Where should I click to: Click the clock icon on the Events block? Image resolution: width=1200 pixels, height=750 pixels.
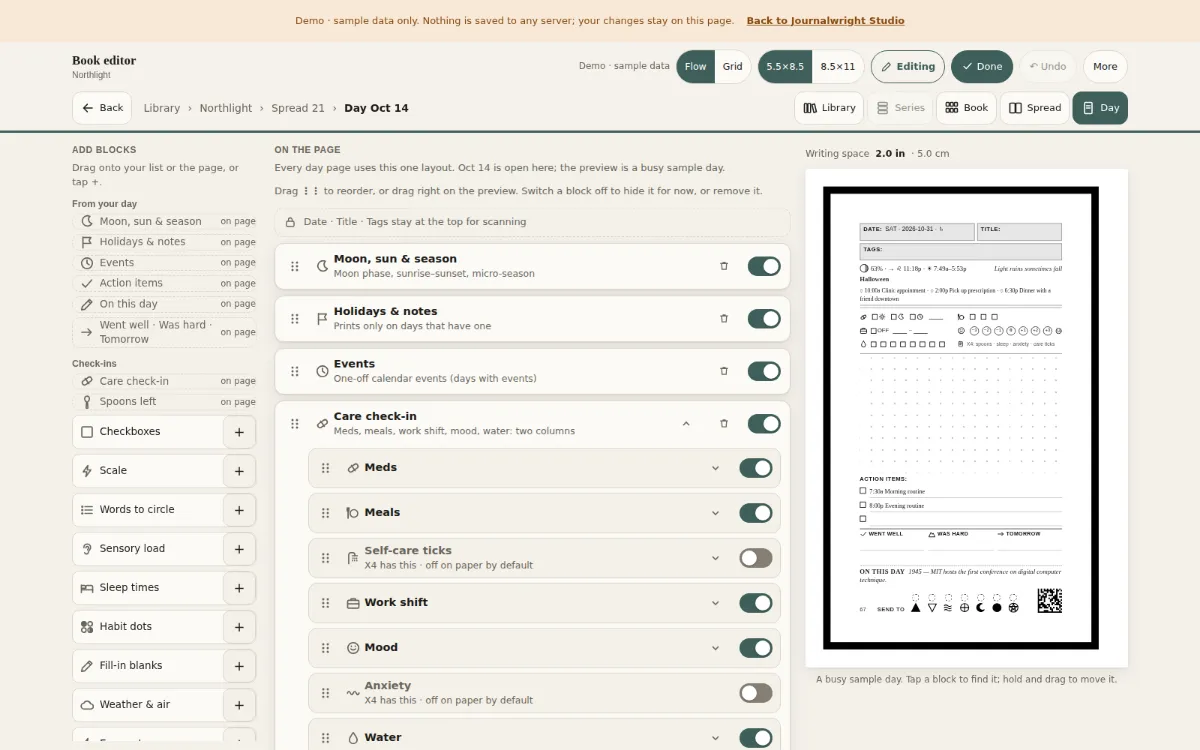pyautogui.click(x=322, y=371)
